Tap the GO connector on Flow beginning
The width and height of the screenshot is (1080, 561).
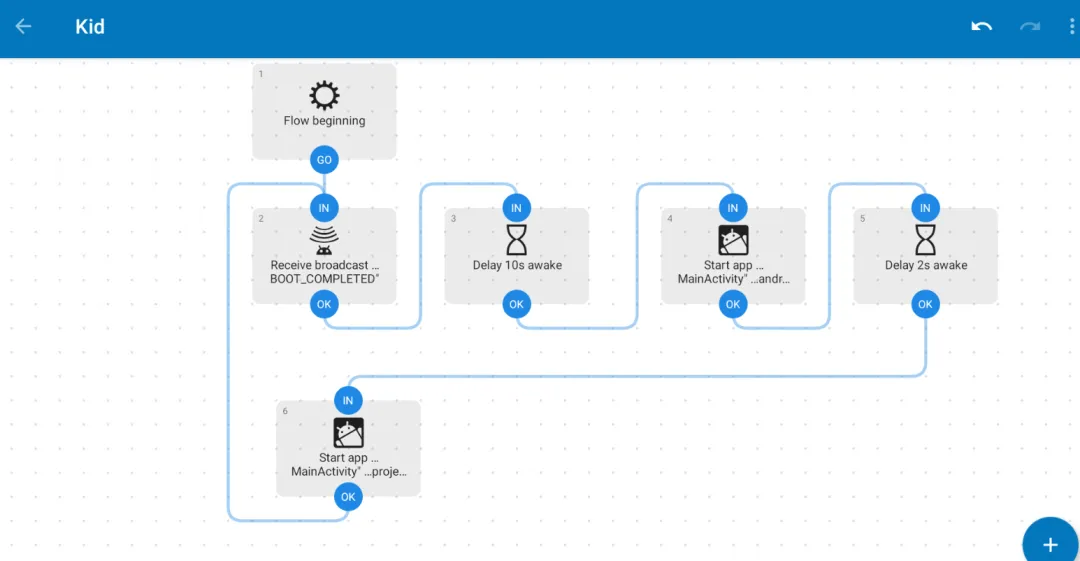click(324, 160)
